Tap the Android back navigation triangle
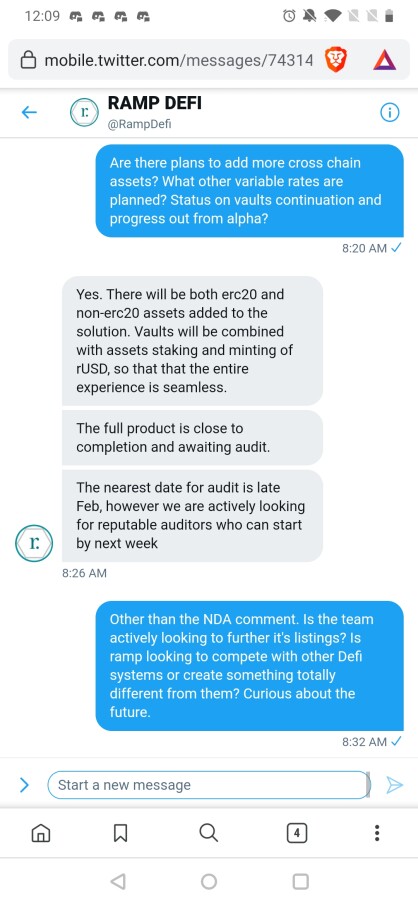 coord(118,881)
